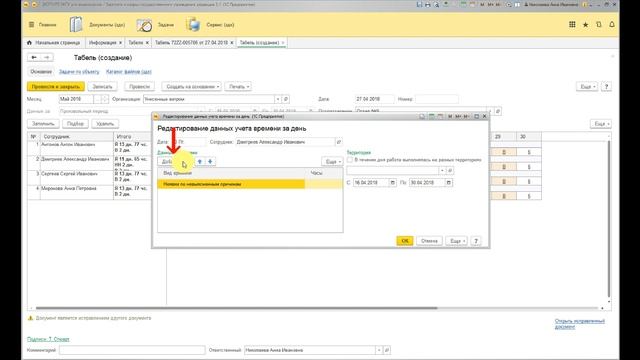The width and height of the screenshot is (640, 360).
Task: Click the Номер input field
Action: coord(437,99)
